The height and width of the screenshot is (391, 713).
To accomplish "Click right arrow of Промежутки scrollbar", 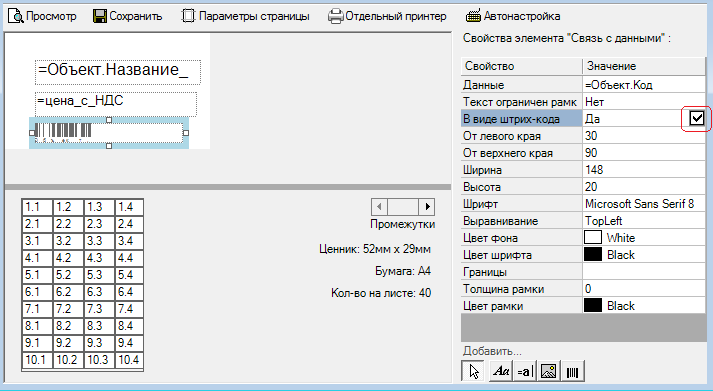I will coord(427,207).
